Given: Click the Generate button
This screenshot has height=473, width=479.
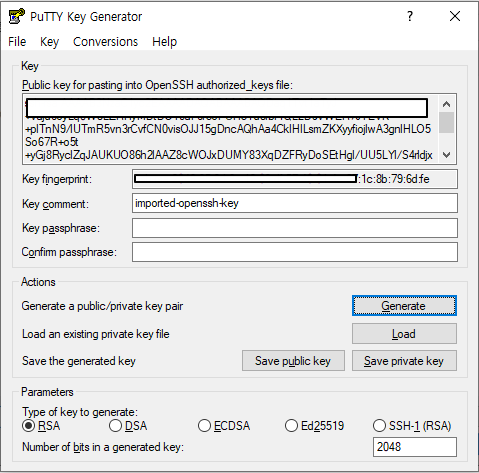Looking at the screenshot, I should tap(404, 306).
